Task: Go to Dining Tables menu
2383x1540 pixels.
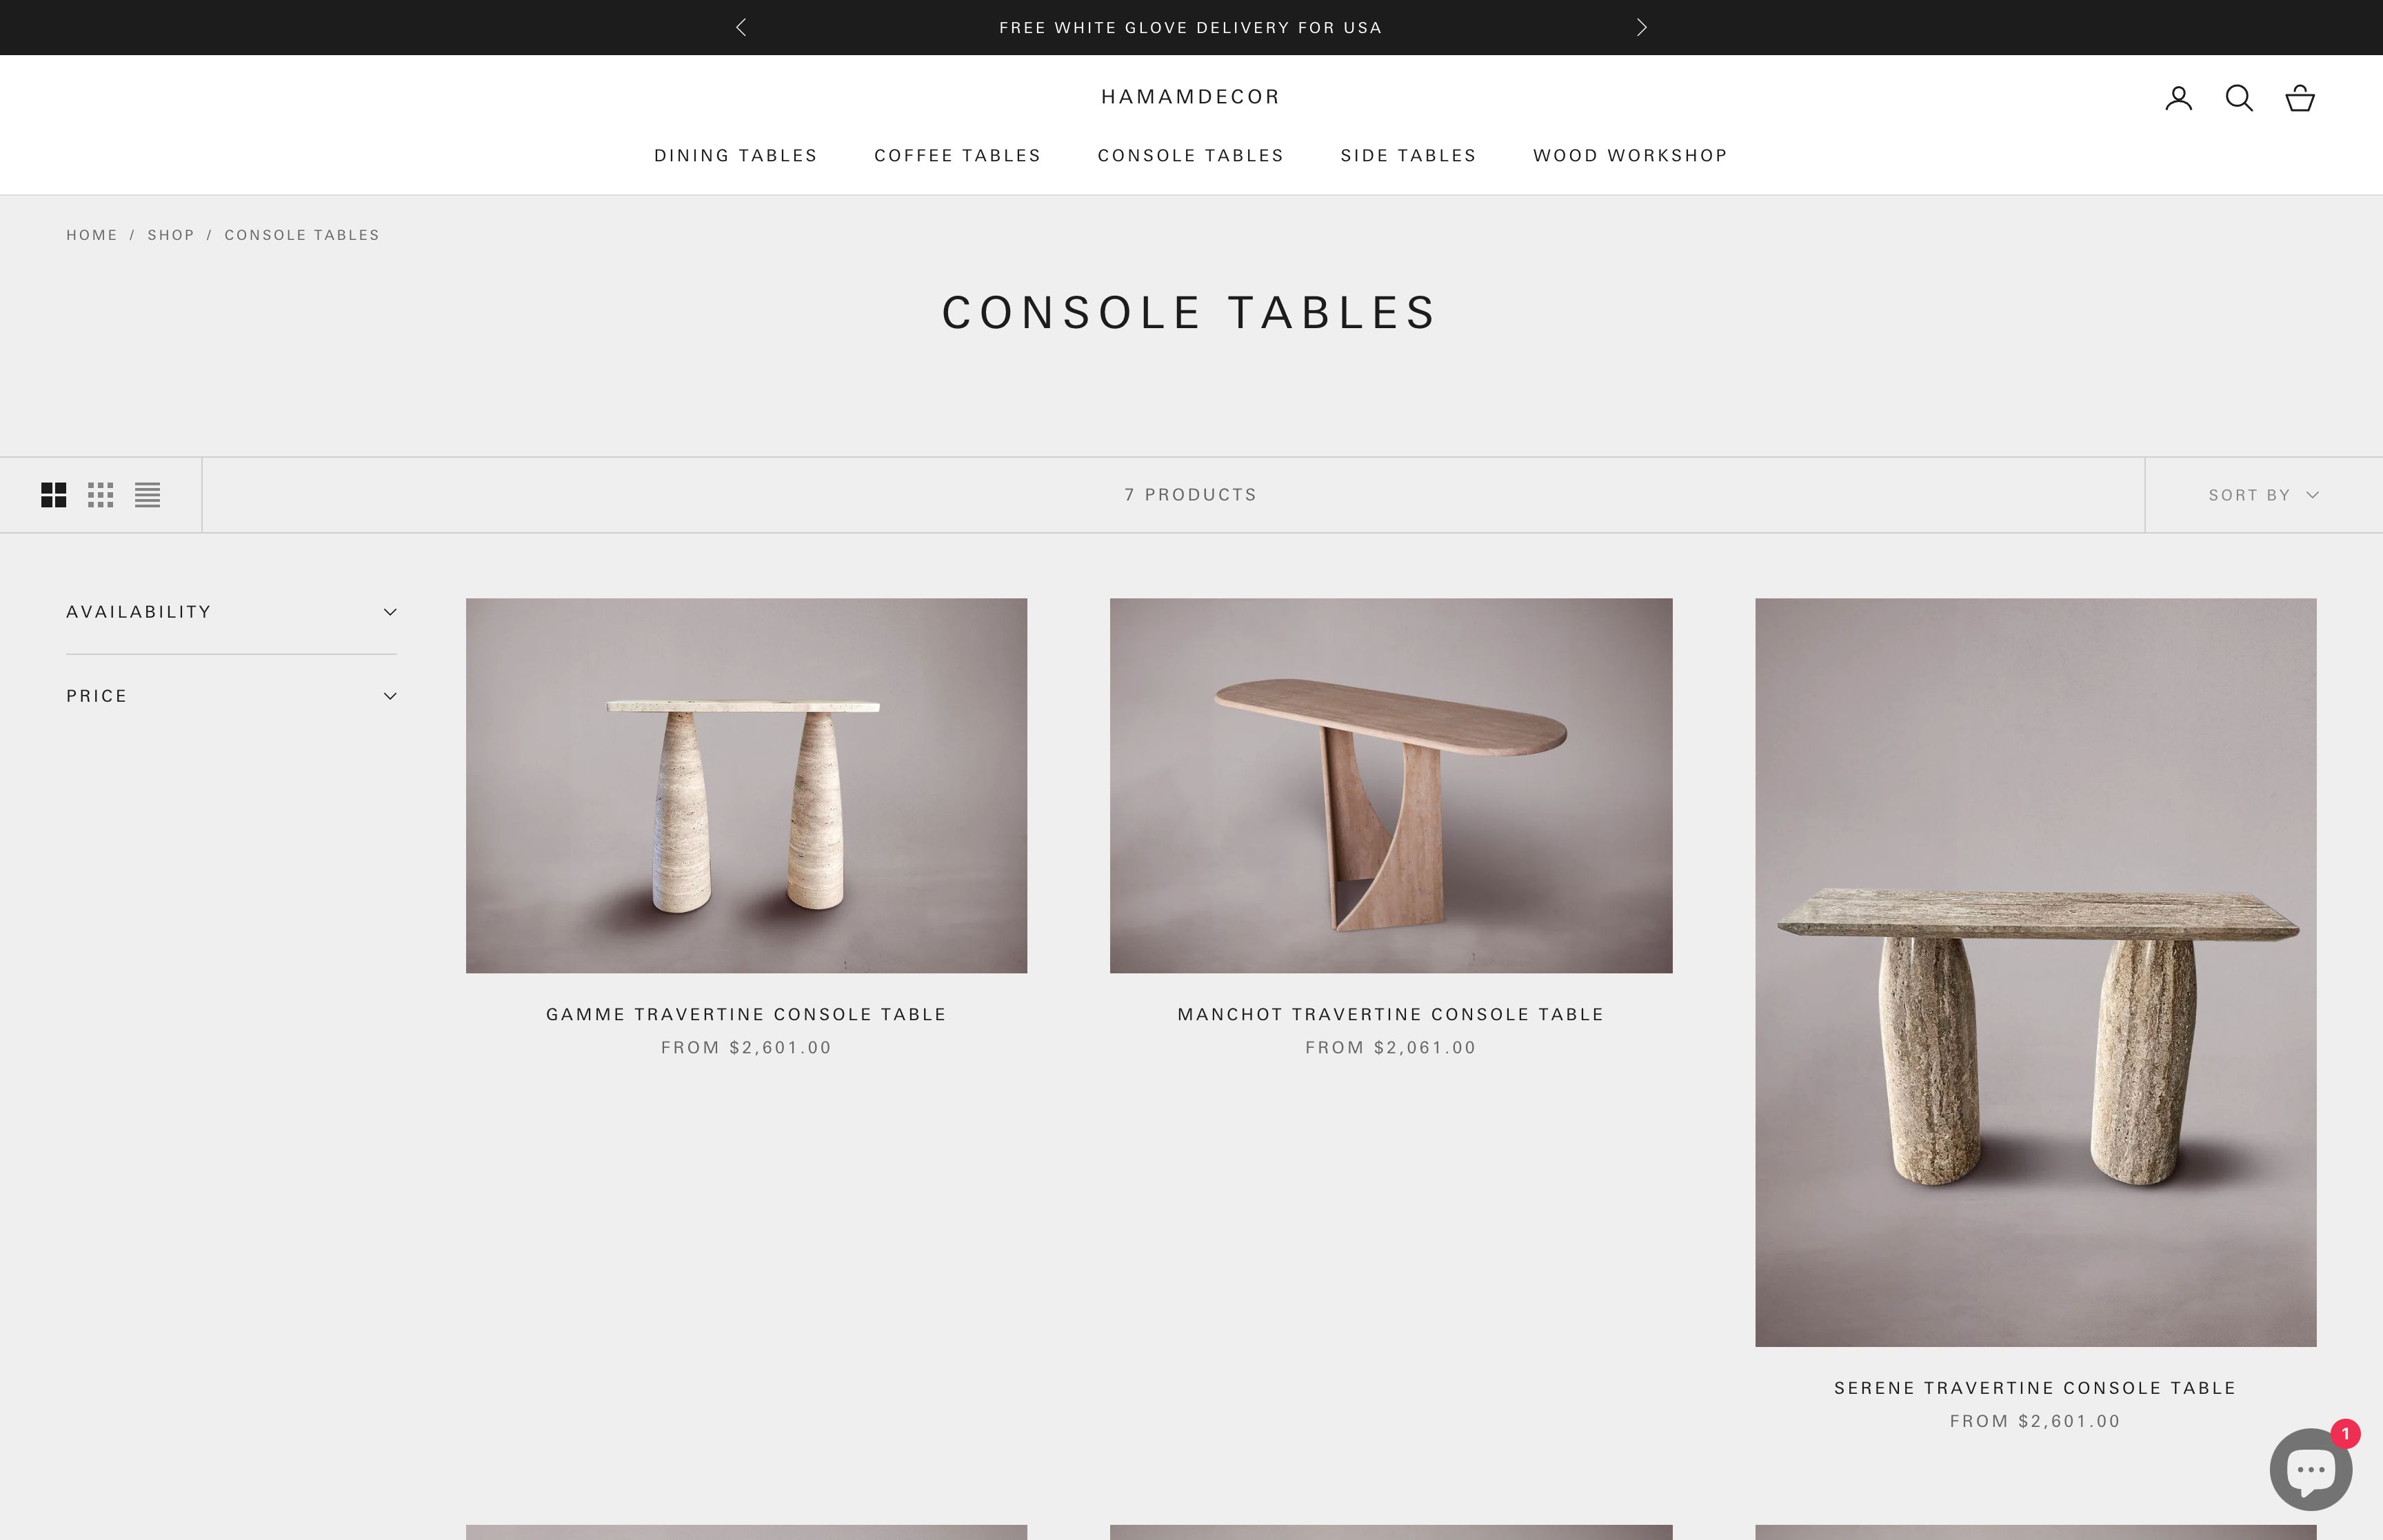Action: coord(735,155)
